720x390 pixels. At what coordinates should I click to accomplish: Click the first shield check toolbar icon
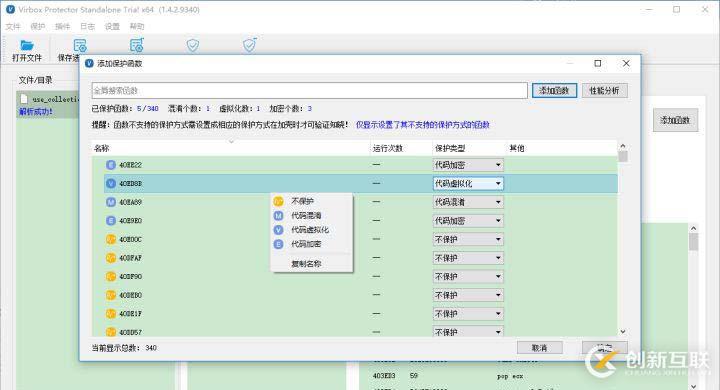point(193,45)
